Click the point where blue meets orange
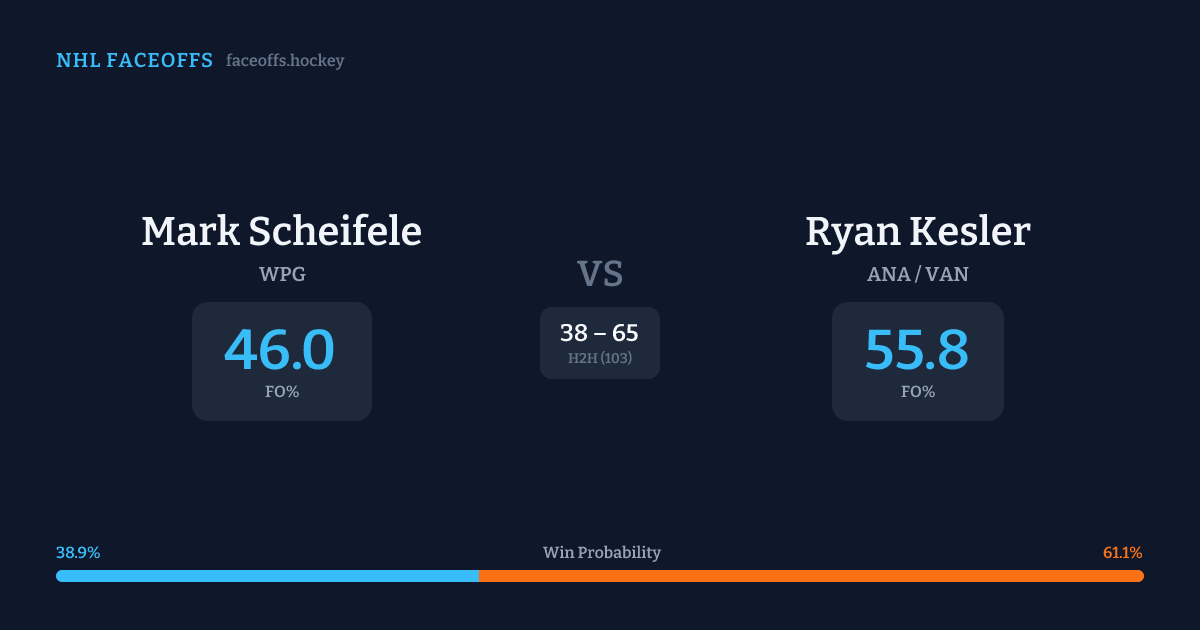 [x=479, y=576]
